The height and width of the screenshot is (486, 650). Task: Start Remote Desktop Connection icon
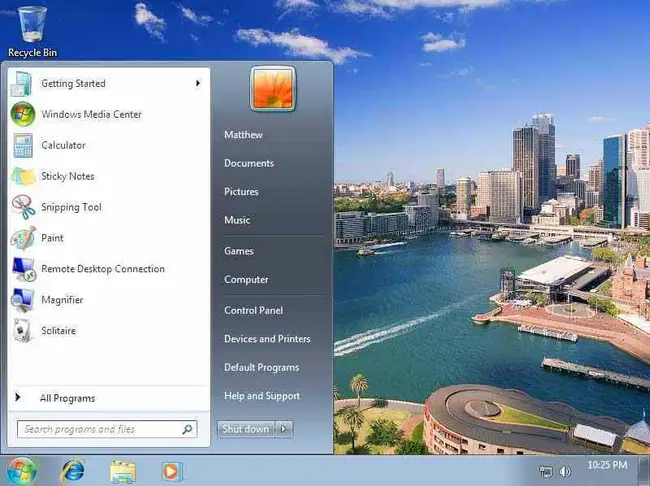[22, 269]
